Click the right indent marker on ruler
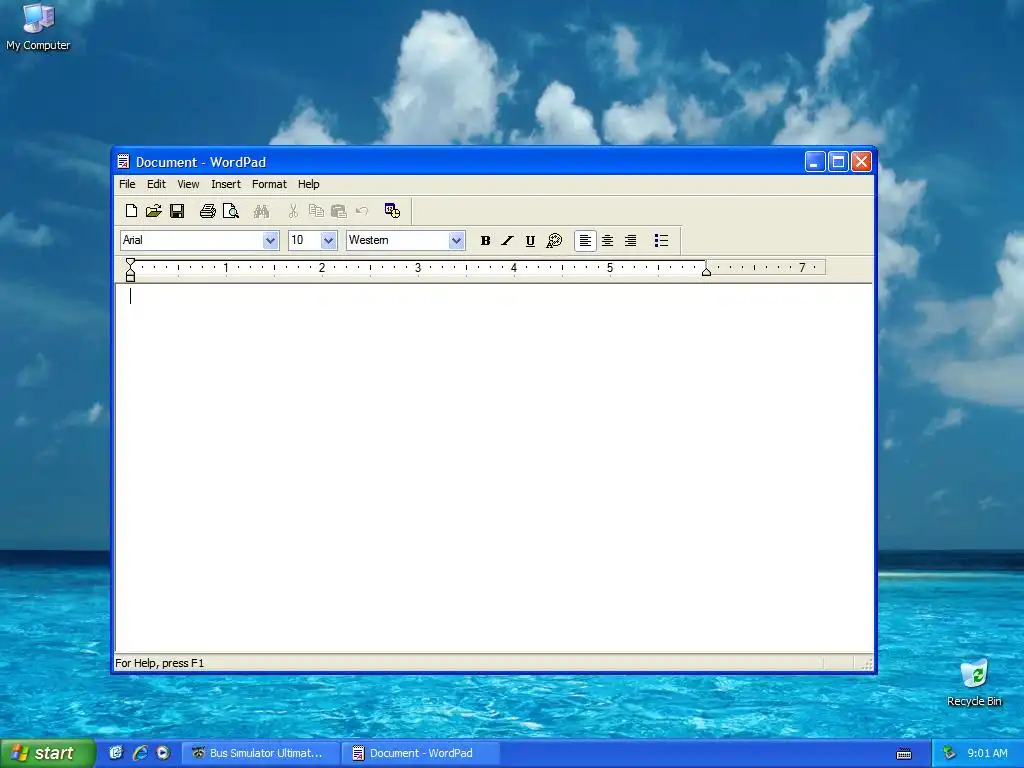This screenshot has width=1024, height=768. click(x=706, y=271)
